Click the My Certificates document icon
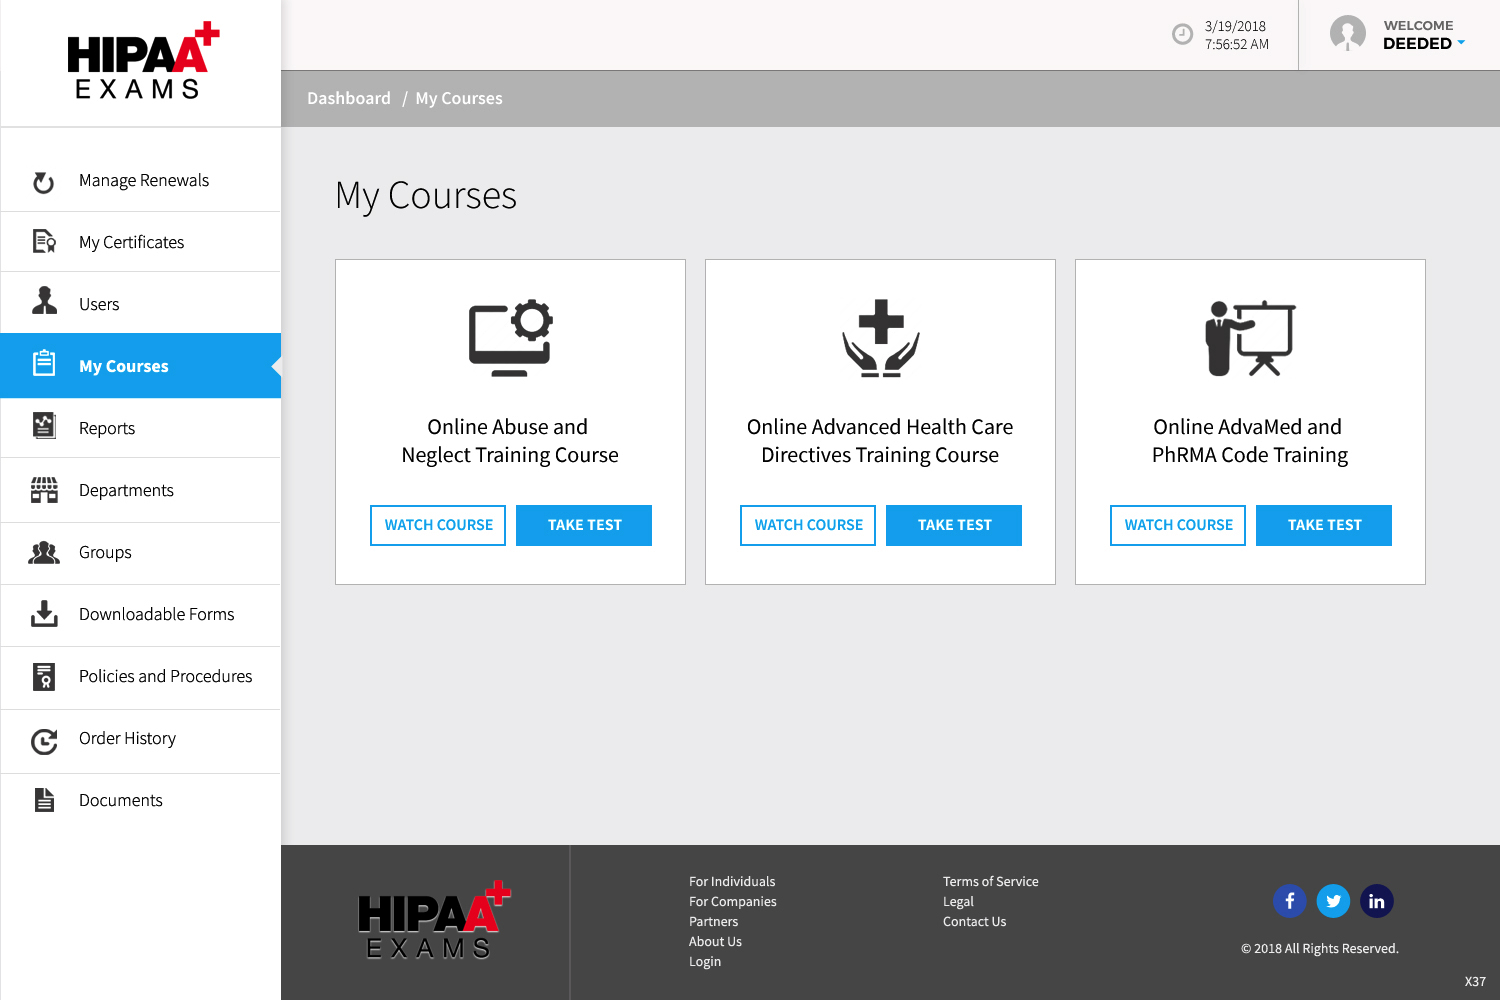Image resolution: width=1500 pixels, height=1000 pixels. [x=44, y=241]
